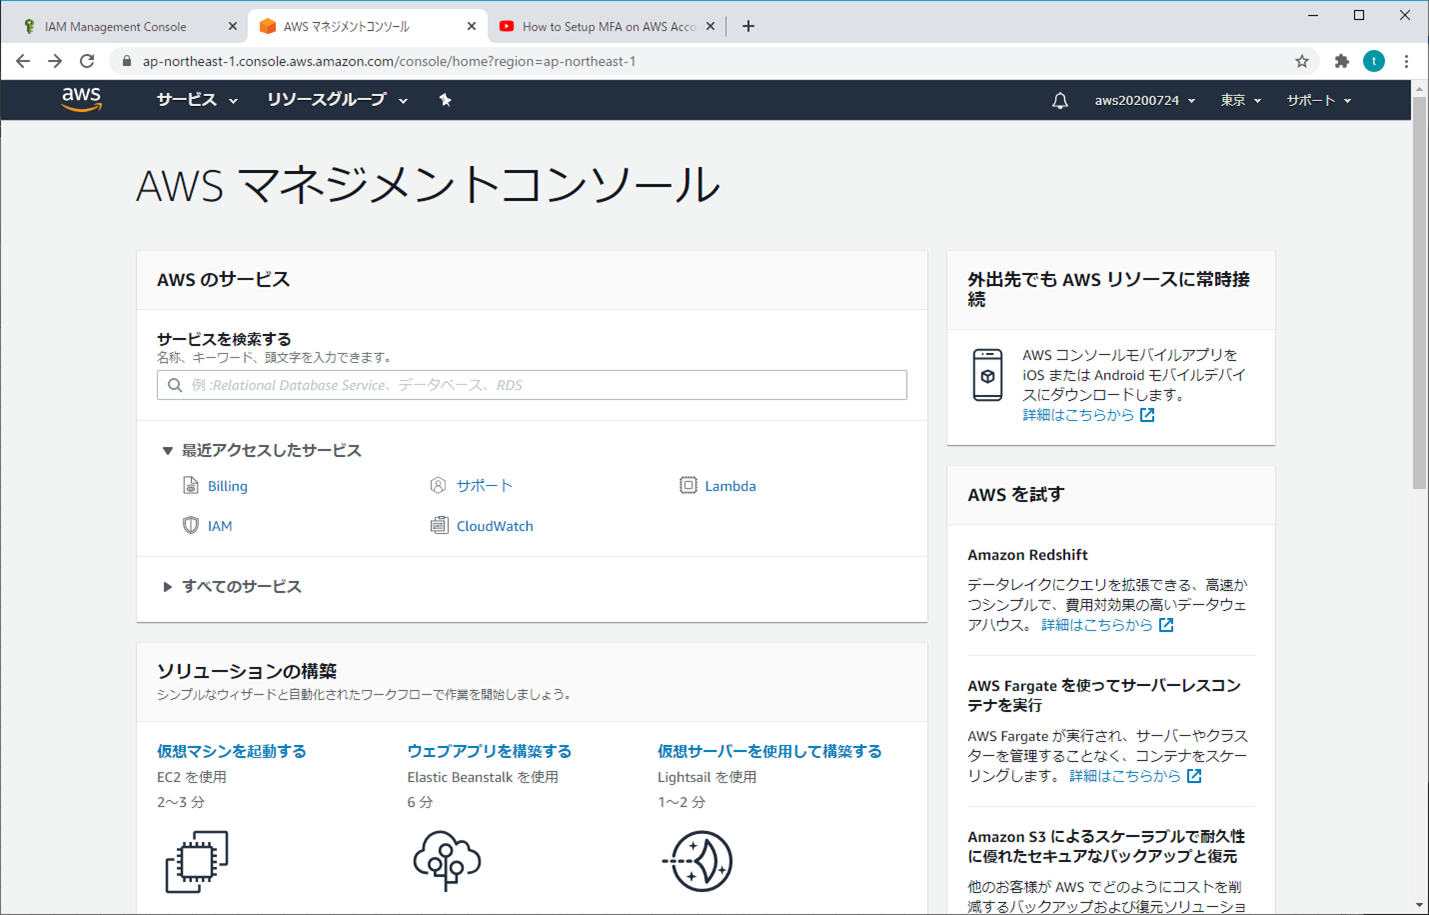The width and height of the screenshot is (1429, 915).
Task: Click 仮想サーバーを使用して構築する link
Action: 770,751
